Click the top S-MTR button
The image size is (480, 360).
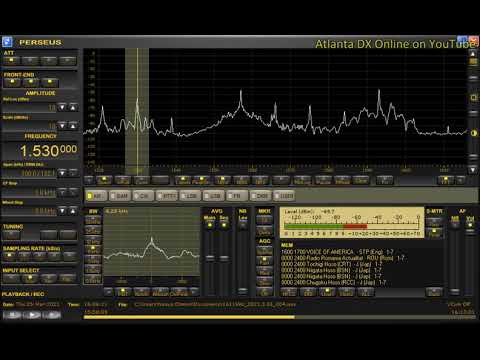(x=434, y=221)
